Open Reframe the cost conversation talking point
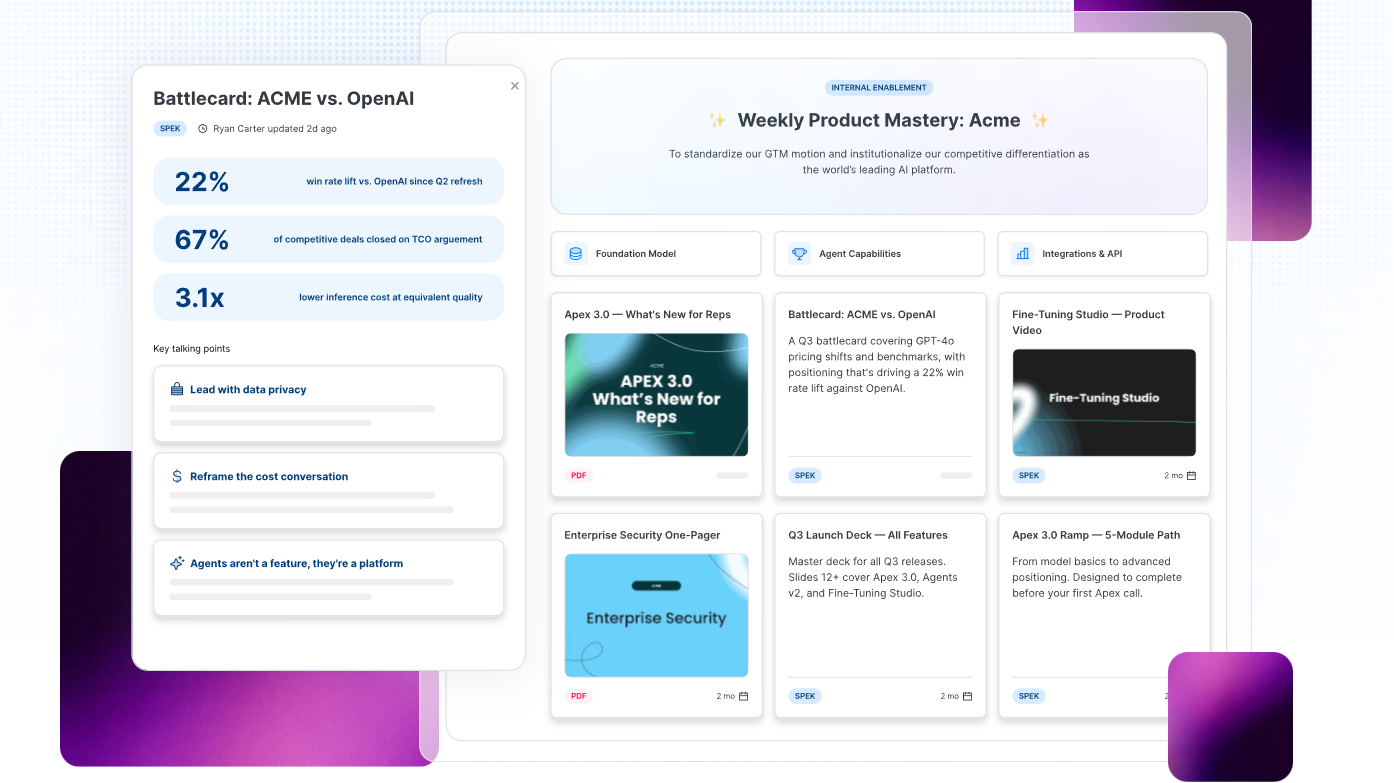This screenshot has height=783, width=1394. coord(328,491)
